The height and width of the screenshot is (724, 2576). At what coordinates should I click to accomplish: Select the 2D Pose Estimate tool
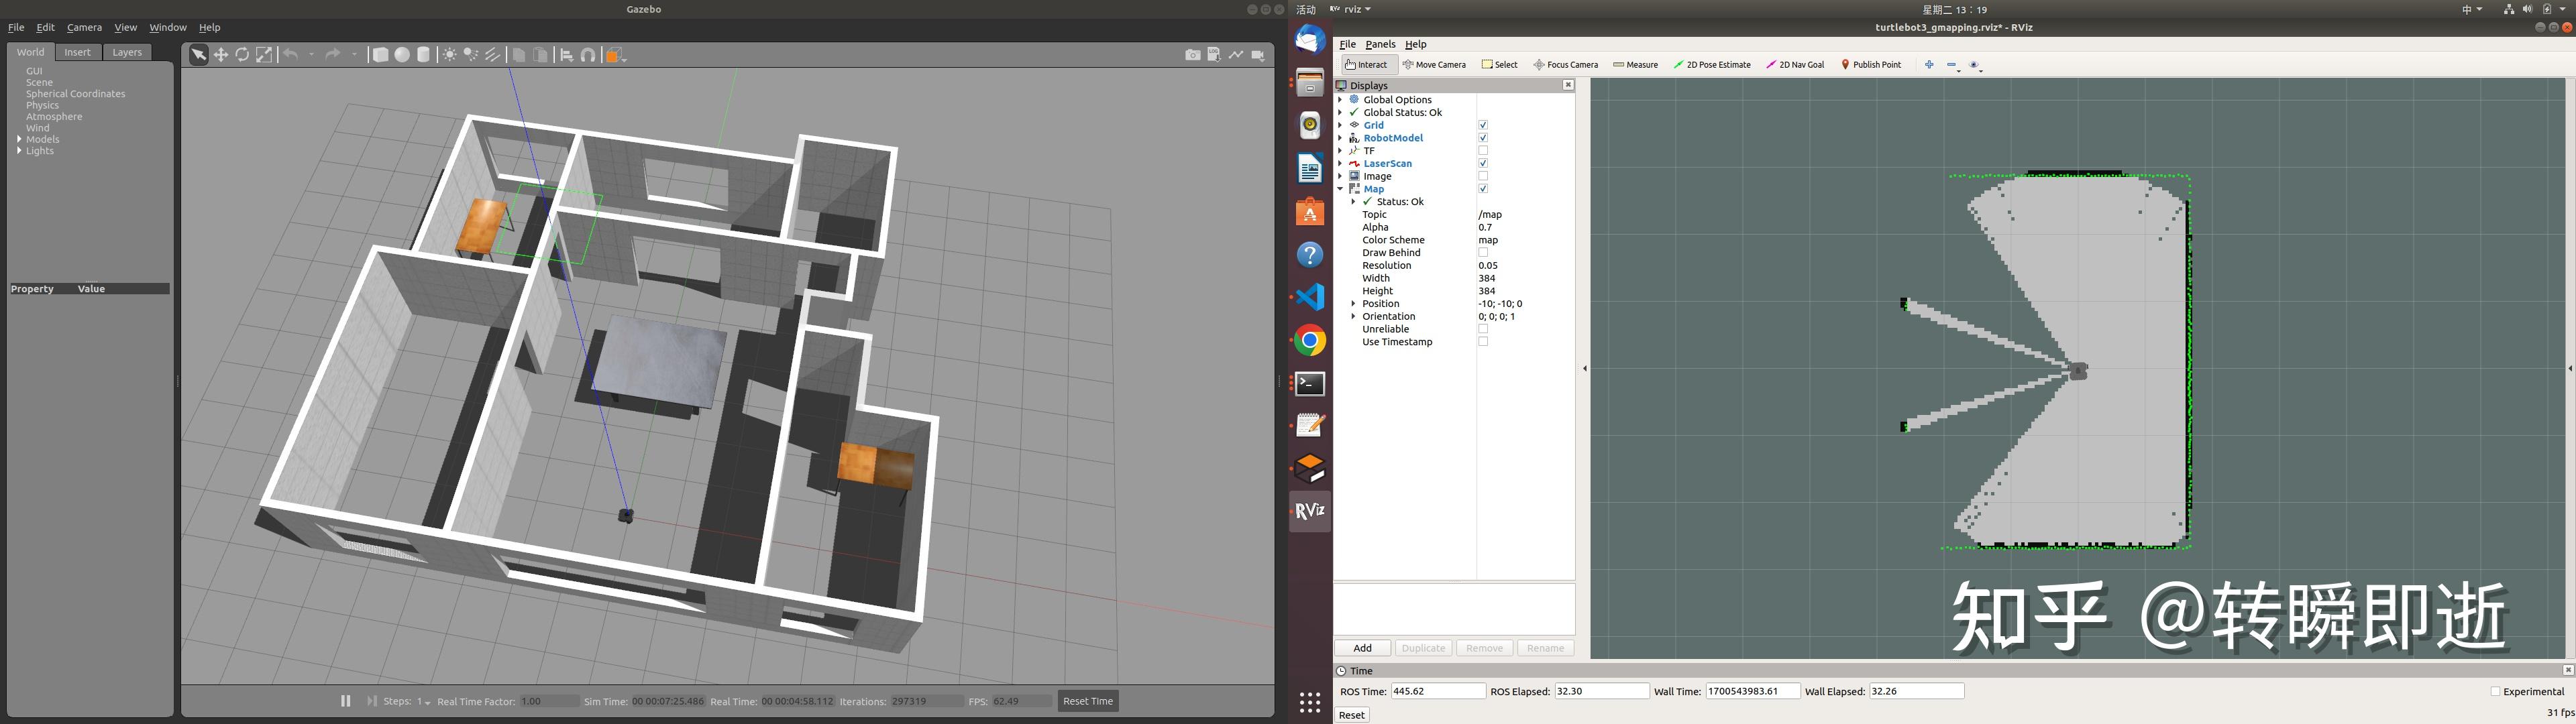click(x=1712, y=64)
